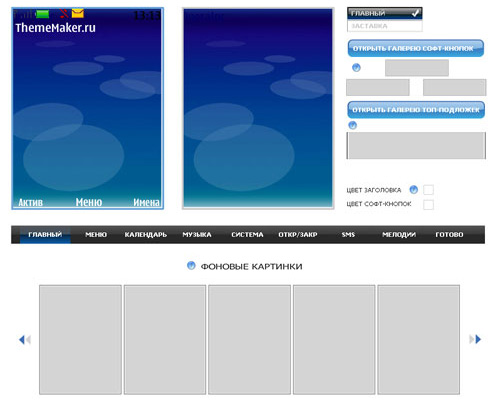Select the ОТКР/ЗАКР tab
The height and width of the screenshot is (412, 500).
(298, 235)
